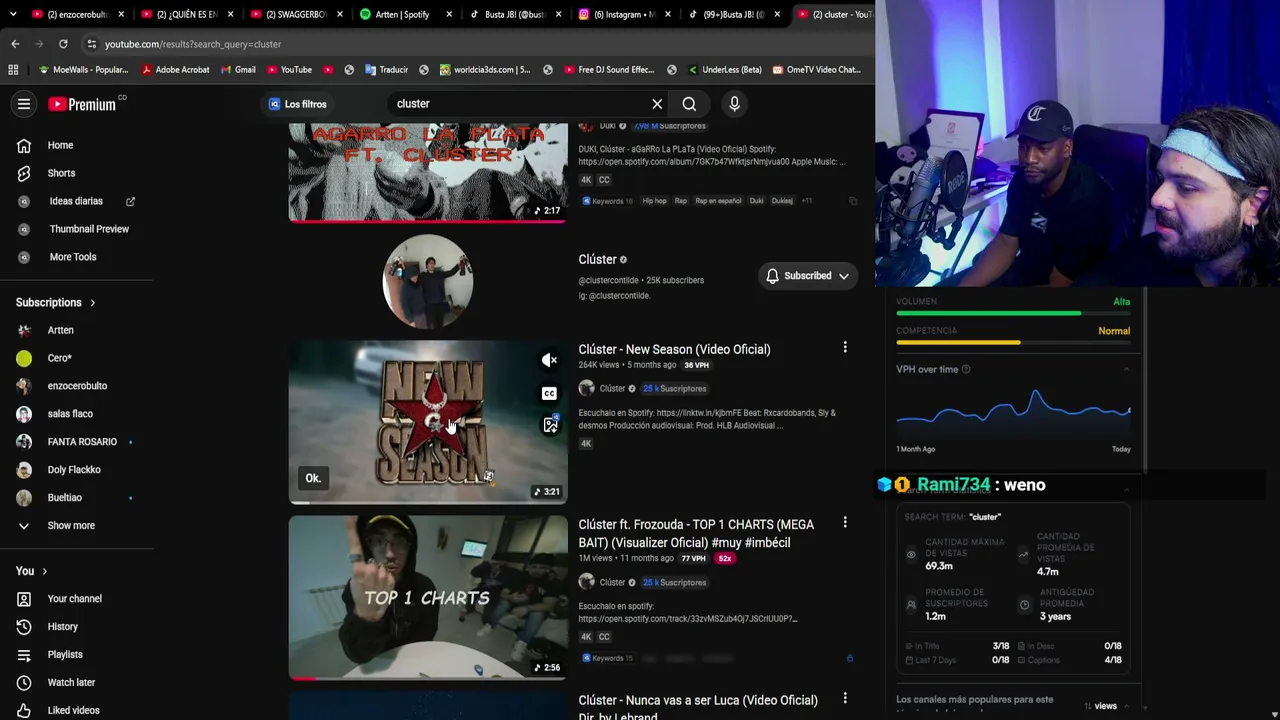
Task: Go back with the browser back arrow
Action: tap(15, 44)
